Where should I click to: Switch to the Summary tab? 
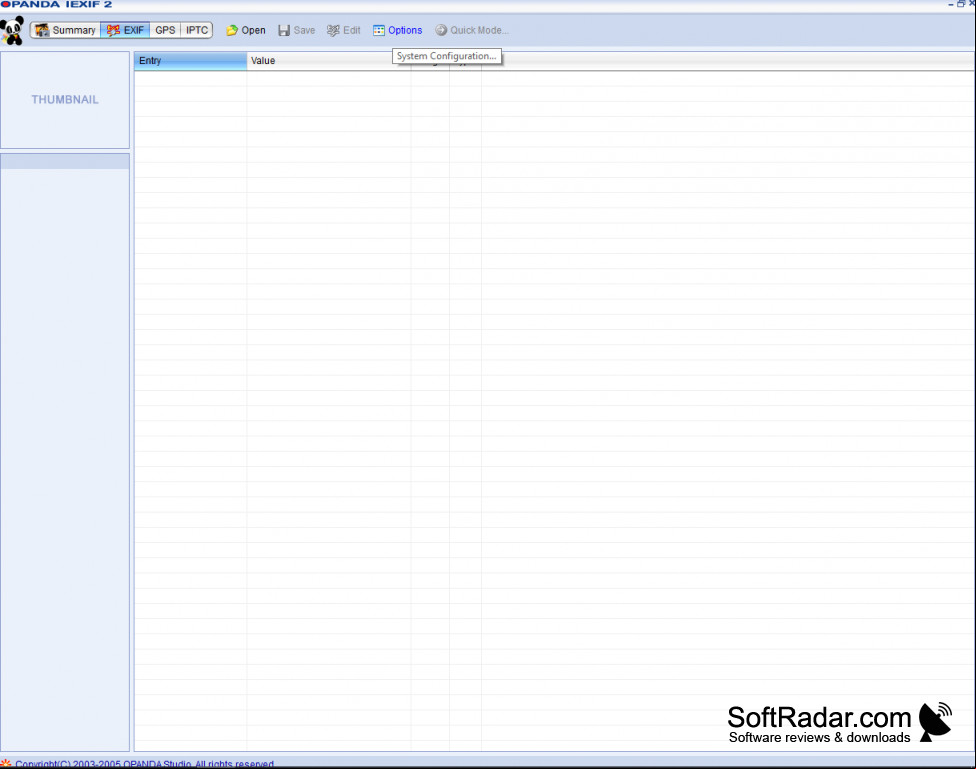tap(65, 30)
